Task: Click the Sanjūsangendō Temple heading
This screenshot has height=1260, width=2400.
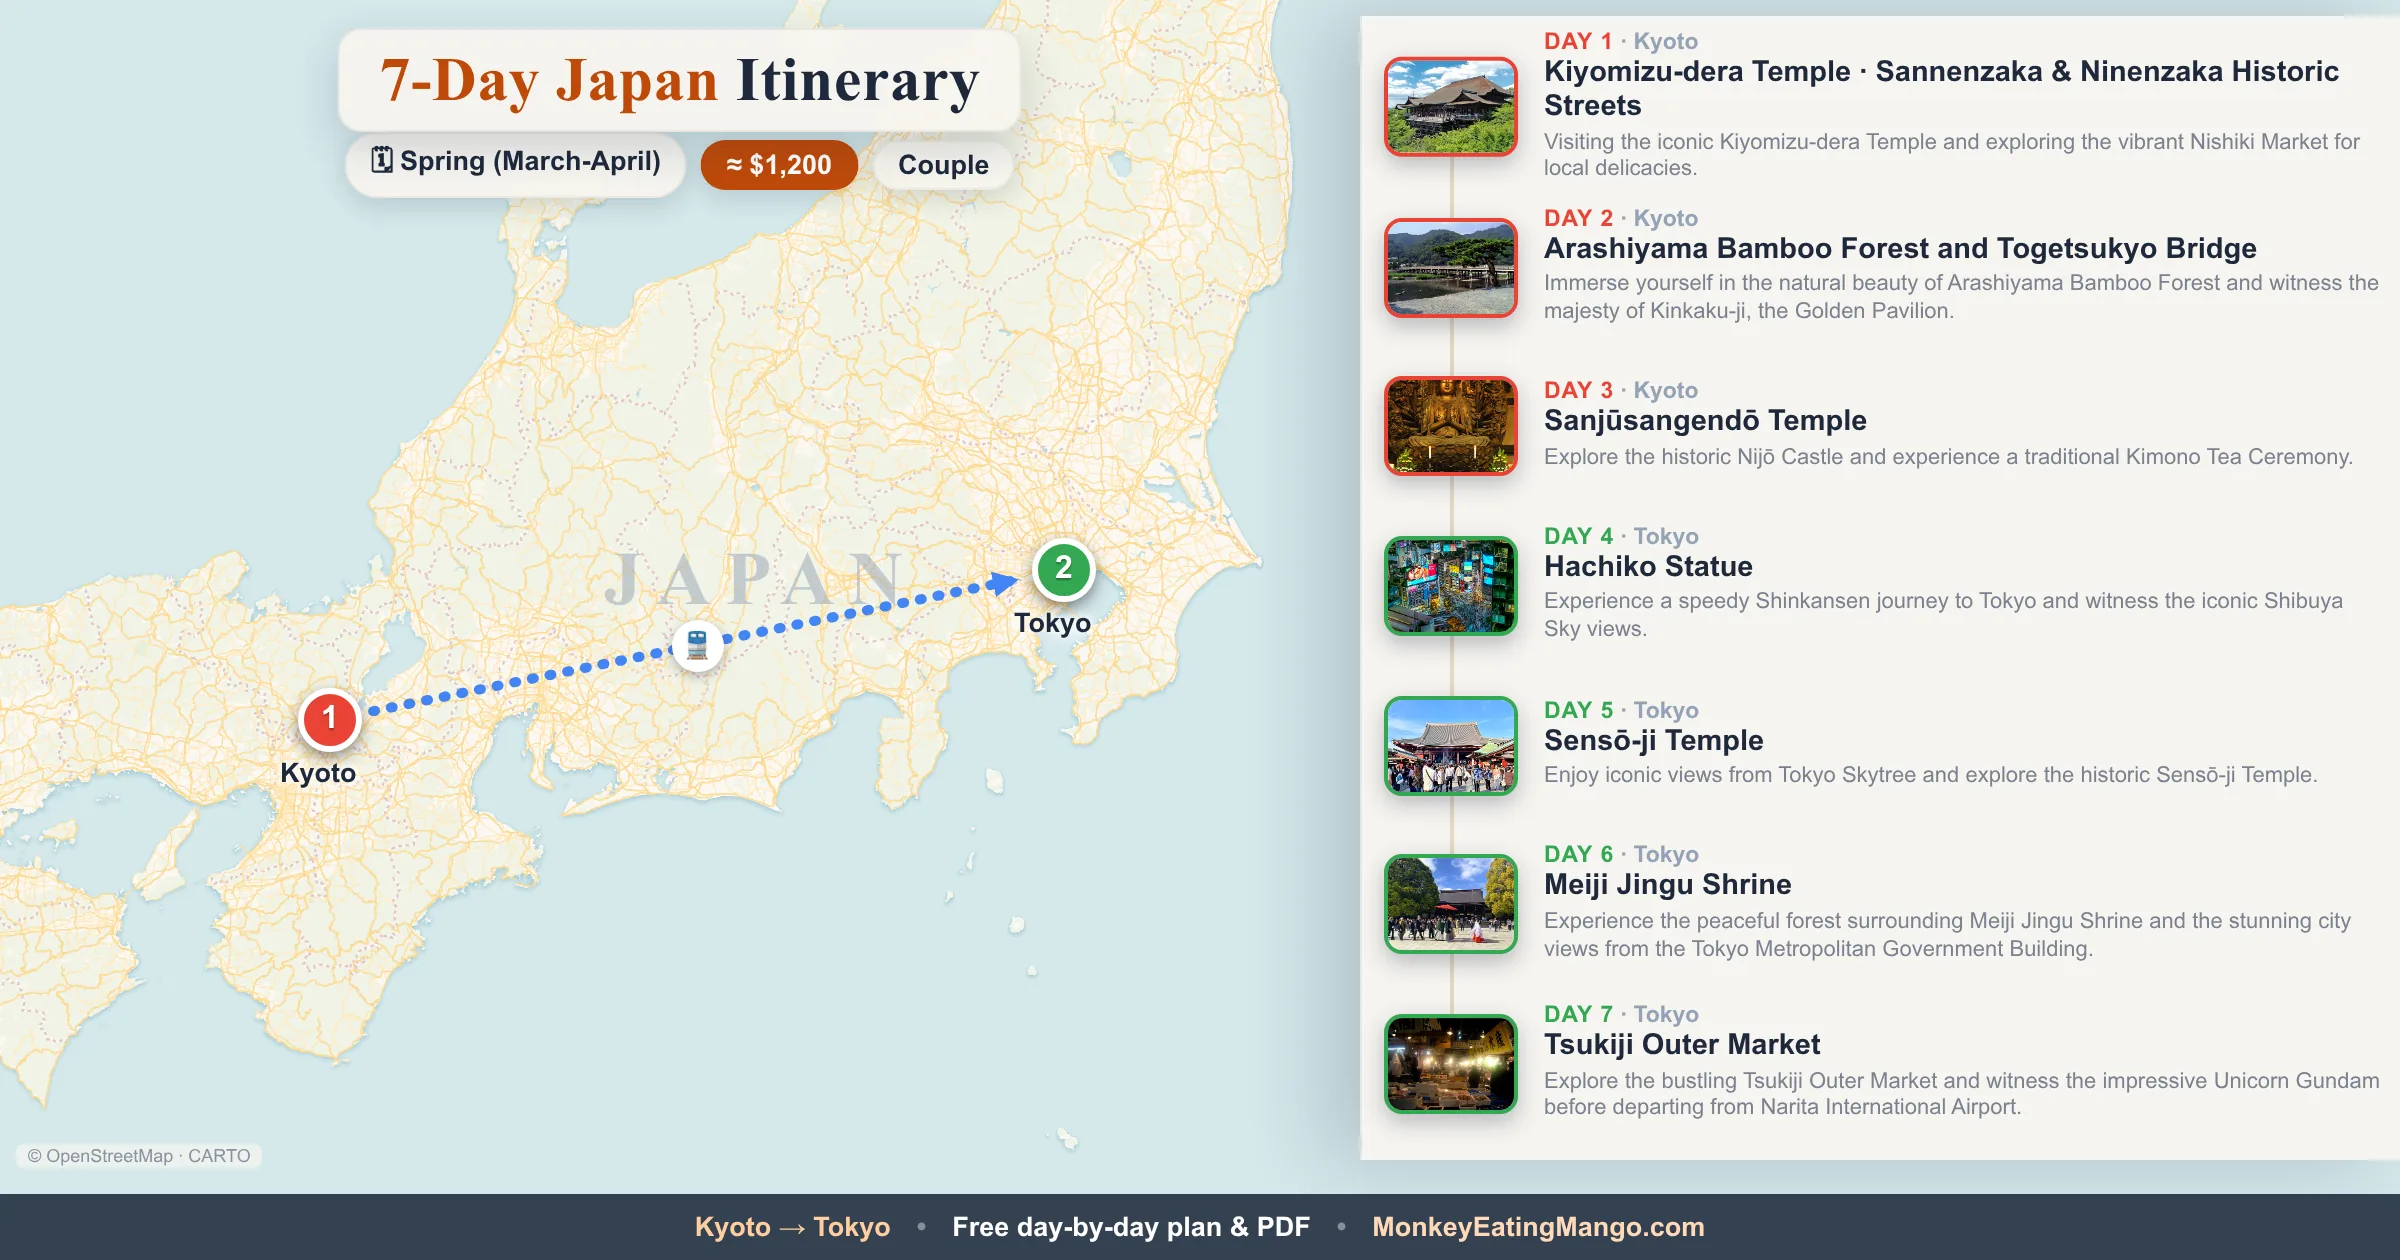Action: [1705, 420]
